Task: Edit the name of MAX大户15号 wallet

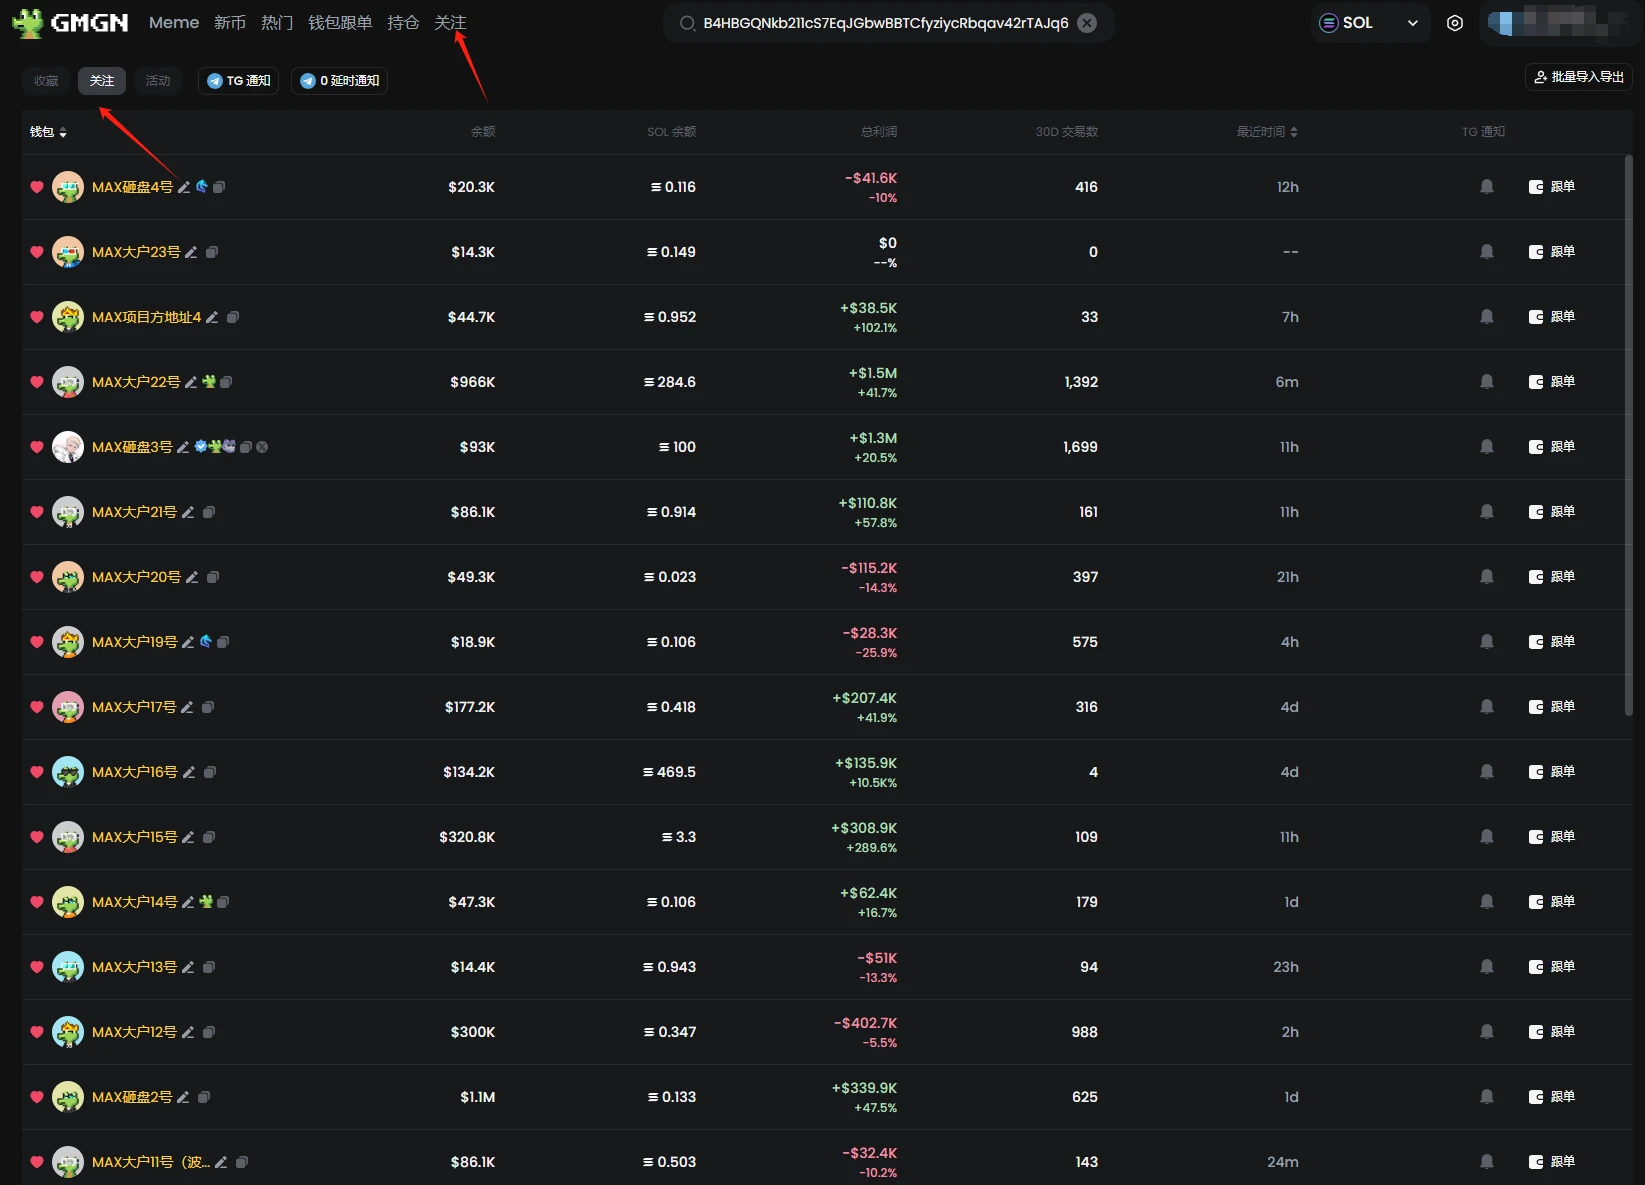Action: coord(188,837)
